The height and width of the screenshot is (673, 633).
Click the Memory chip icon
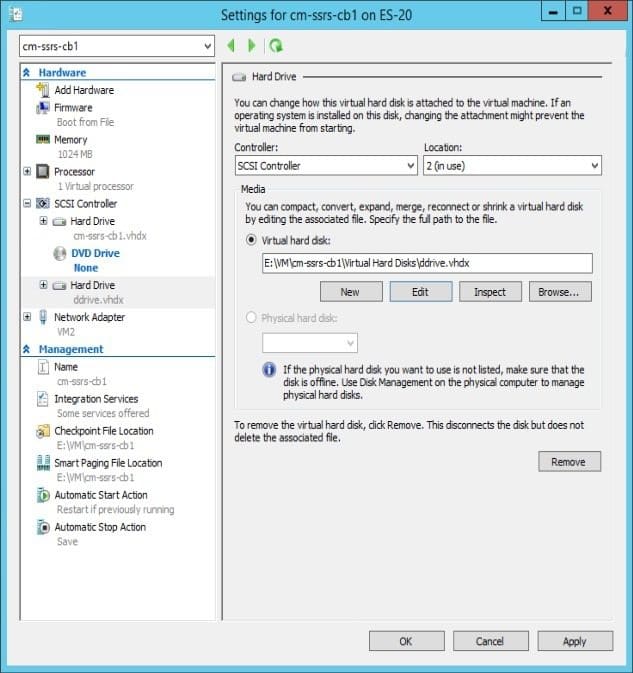coord(43,139)
